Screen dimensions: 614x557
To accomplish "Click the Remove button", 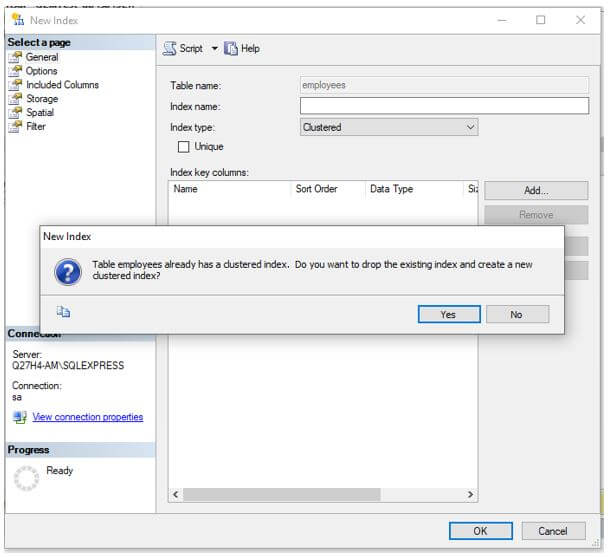I will click(x=536, y=215).
